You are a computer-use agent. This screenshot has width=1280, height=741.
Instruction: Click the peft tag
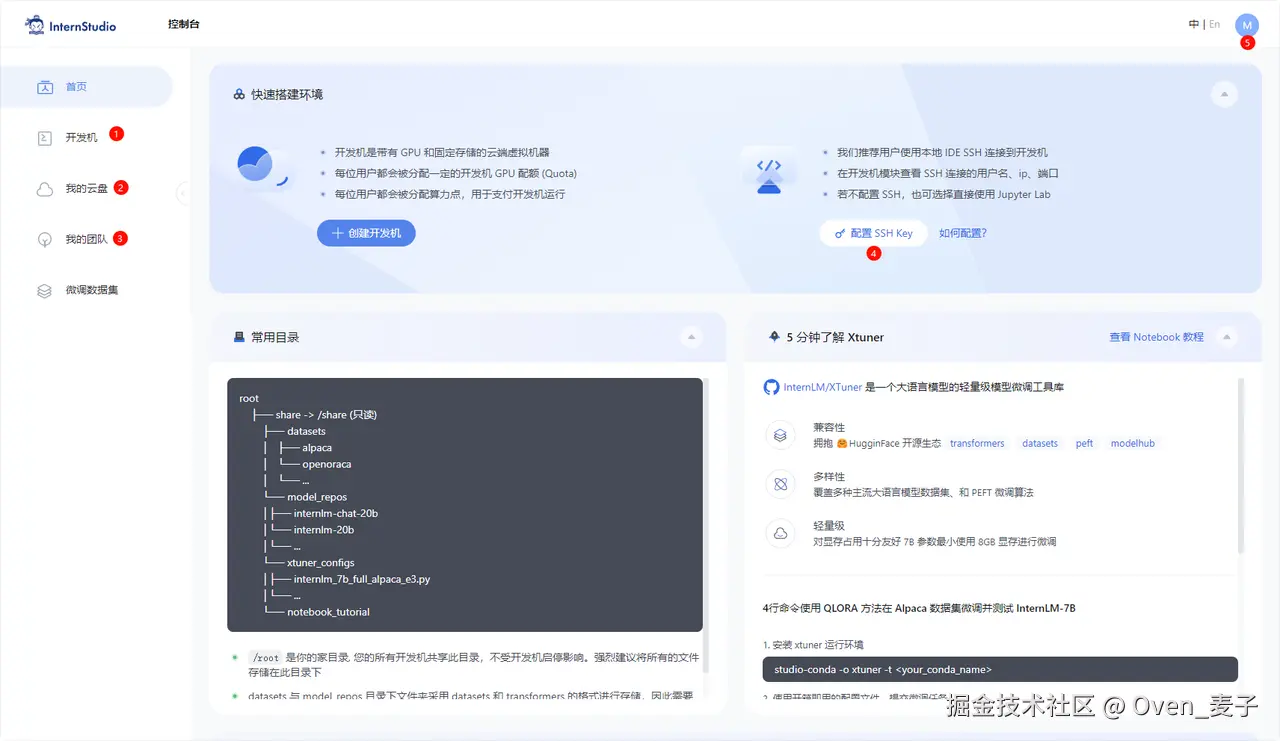tap(1084, 443)
